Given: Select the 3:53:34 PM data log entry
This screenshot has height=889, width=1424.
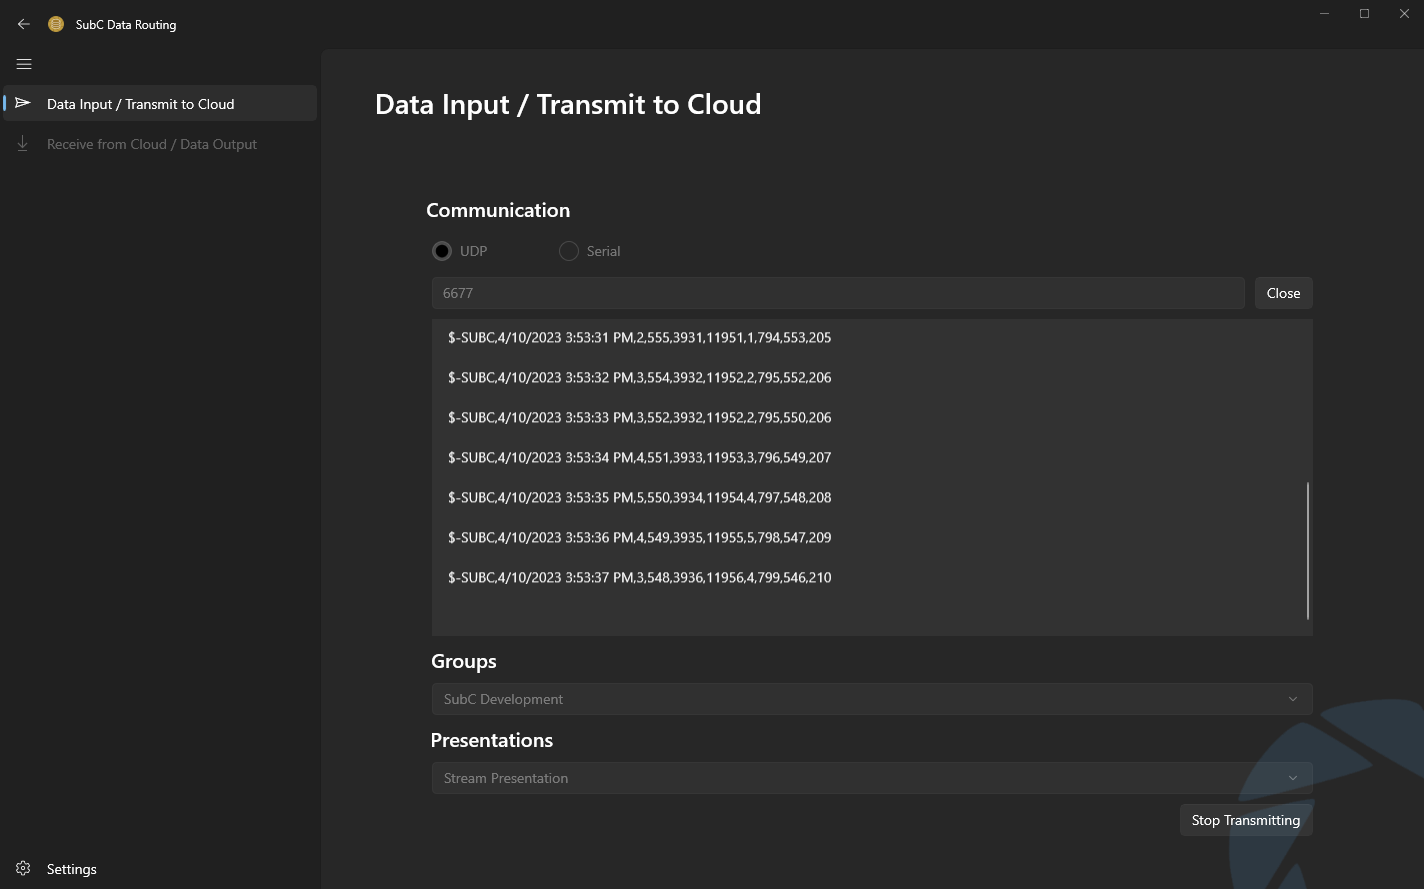Looking at the screenshot, I should click(640, 457).
